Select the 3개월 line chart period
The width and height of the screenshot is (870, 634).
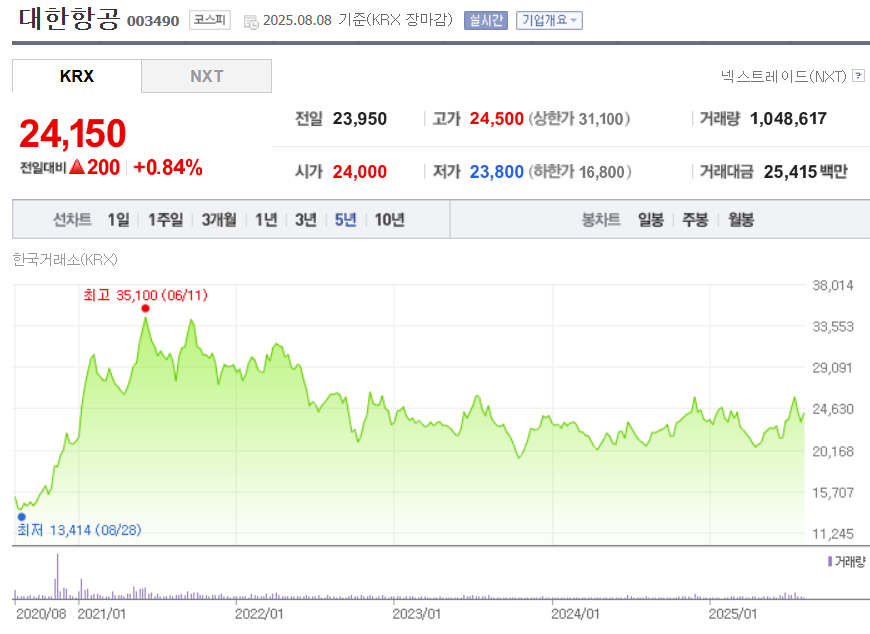[x=219, y=220]
